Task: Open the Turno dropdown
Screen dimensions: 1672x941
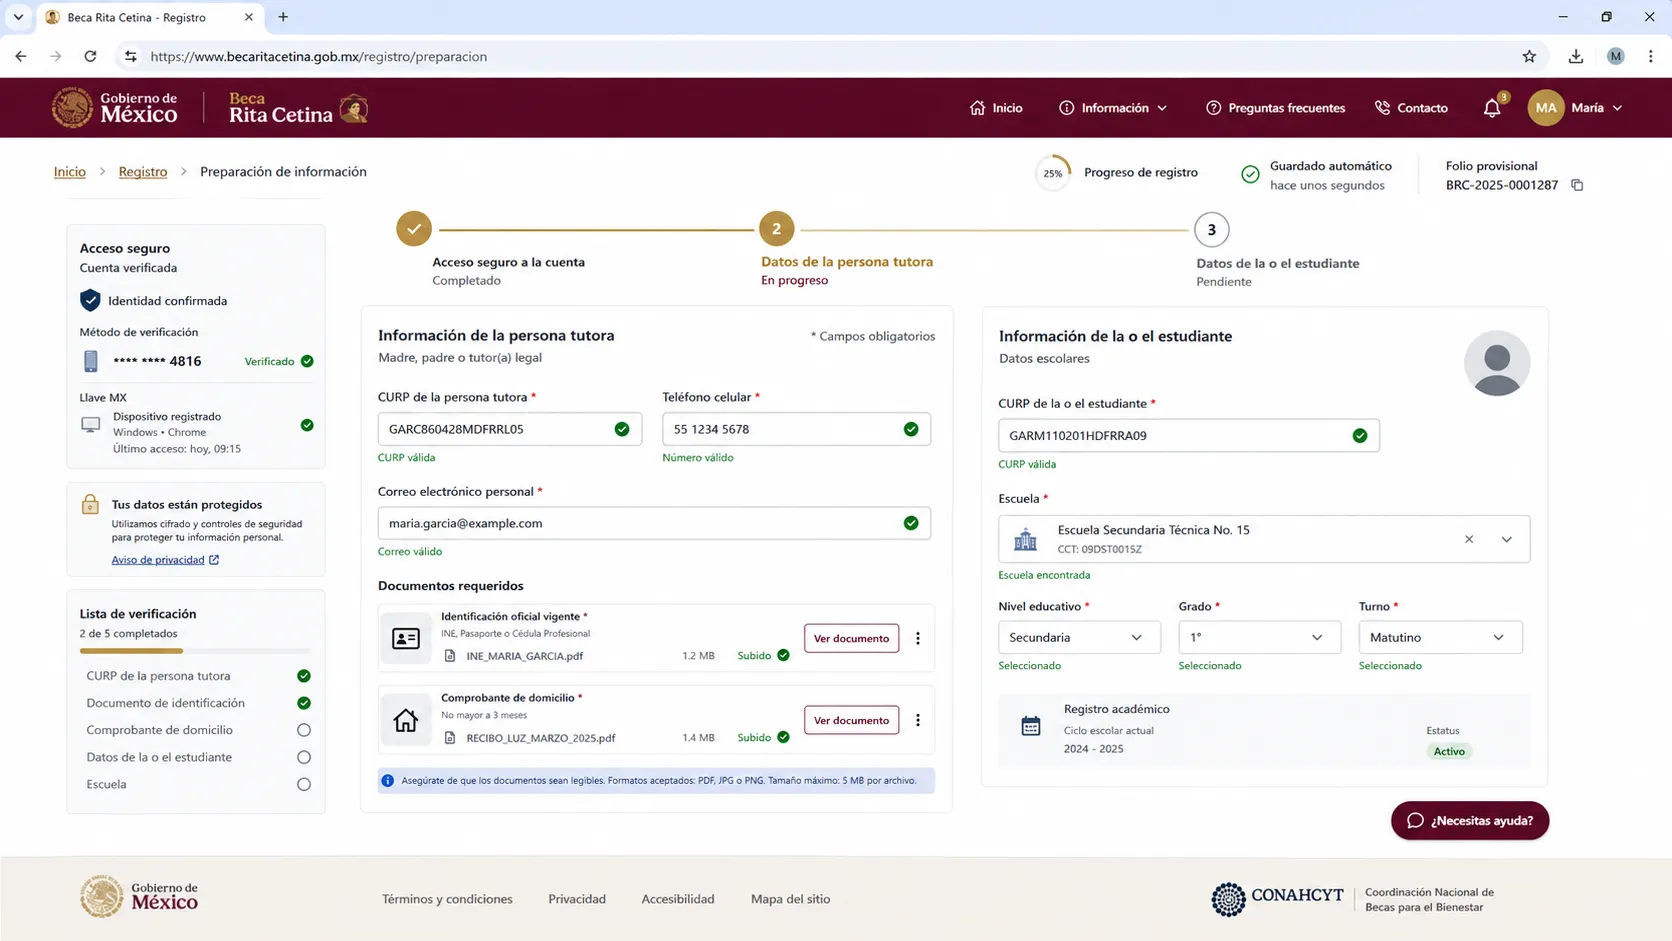Action: (x=1440, y=637)
